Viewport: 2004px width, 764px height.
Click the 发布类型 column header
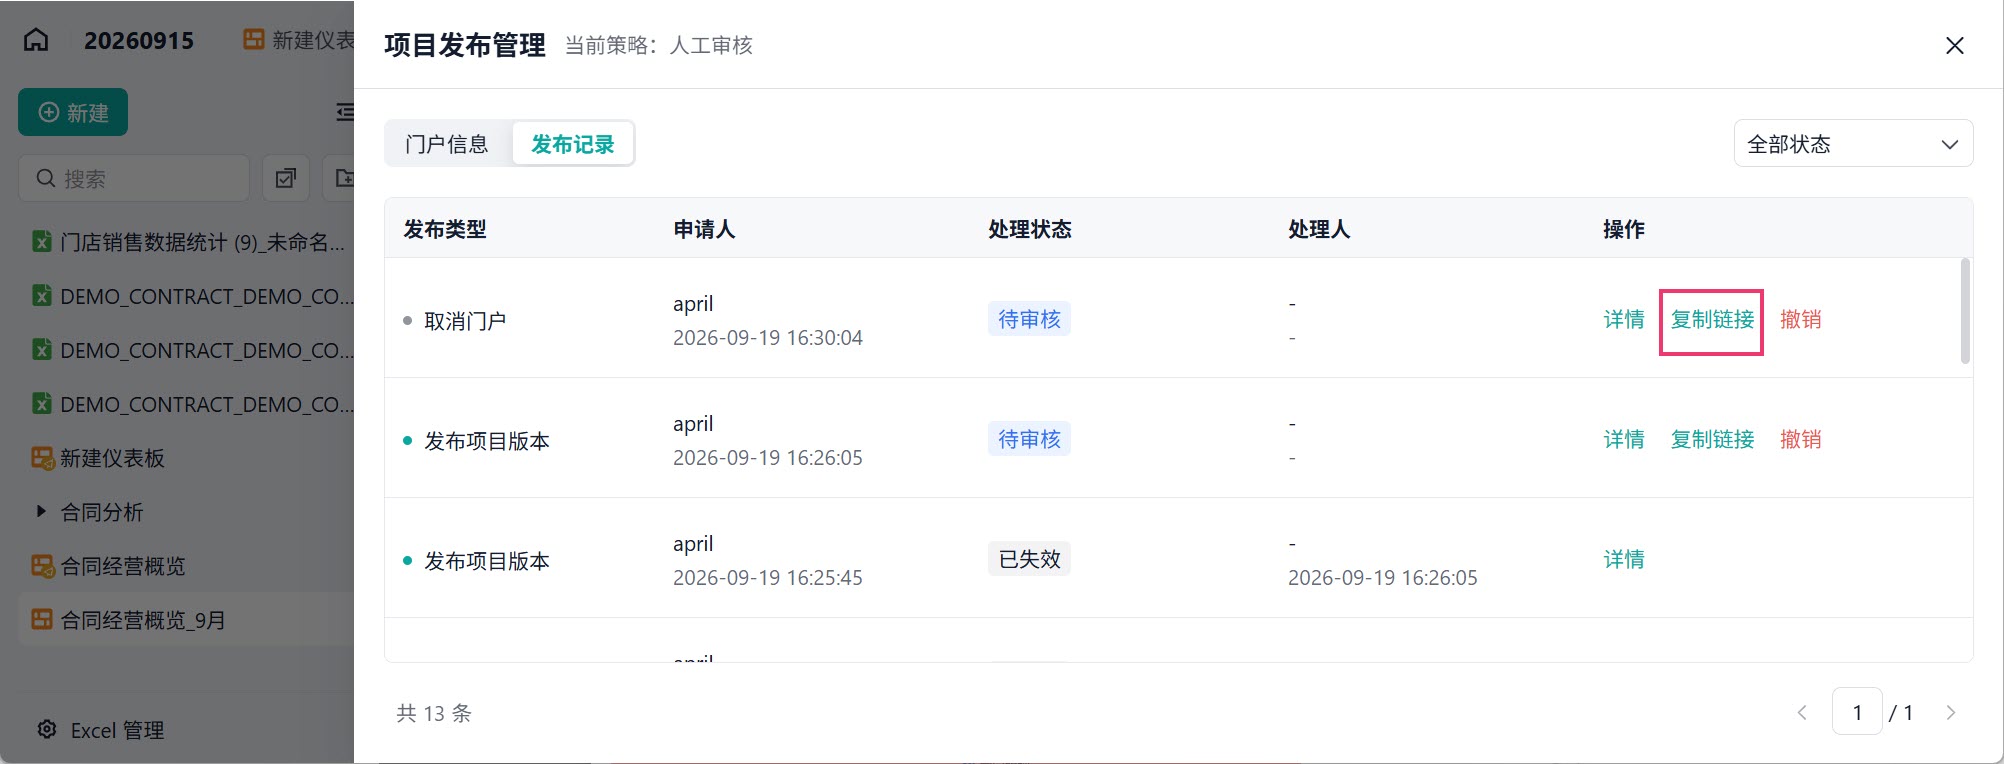[445, 229]
